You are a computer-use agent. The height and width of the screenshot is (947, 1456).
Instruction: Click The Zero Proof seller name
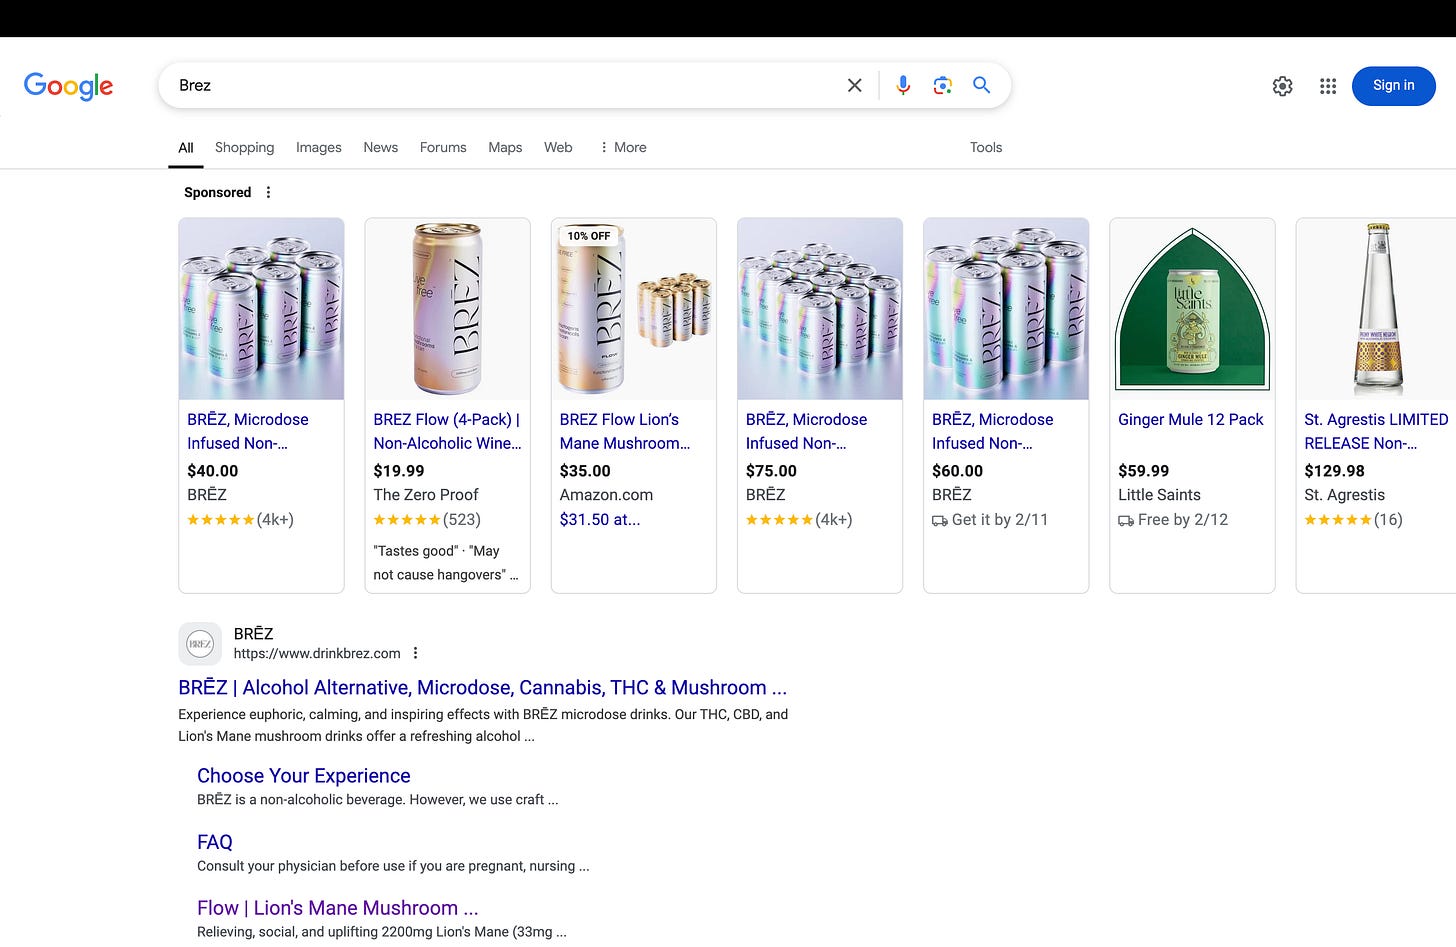pos(426,495)
